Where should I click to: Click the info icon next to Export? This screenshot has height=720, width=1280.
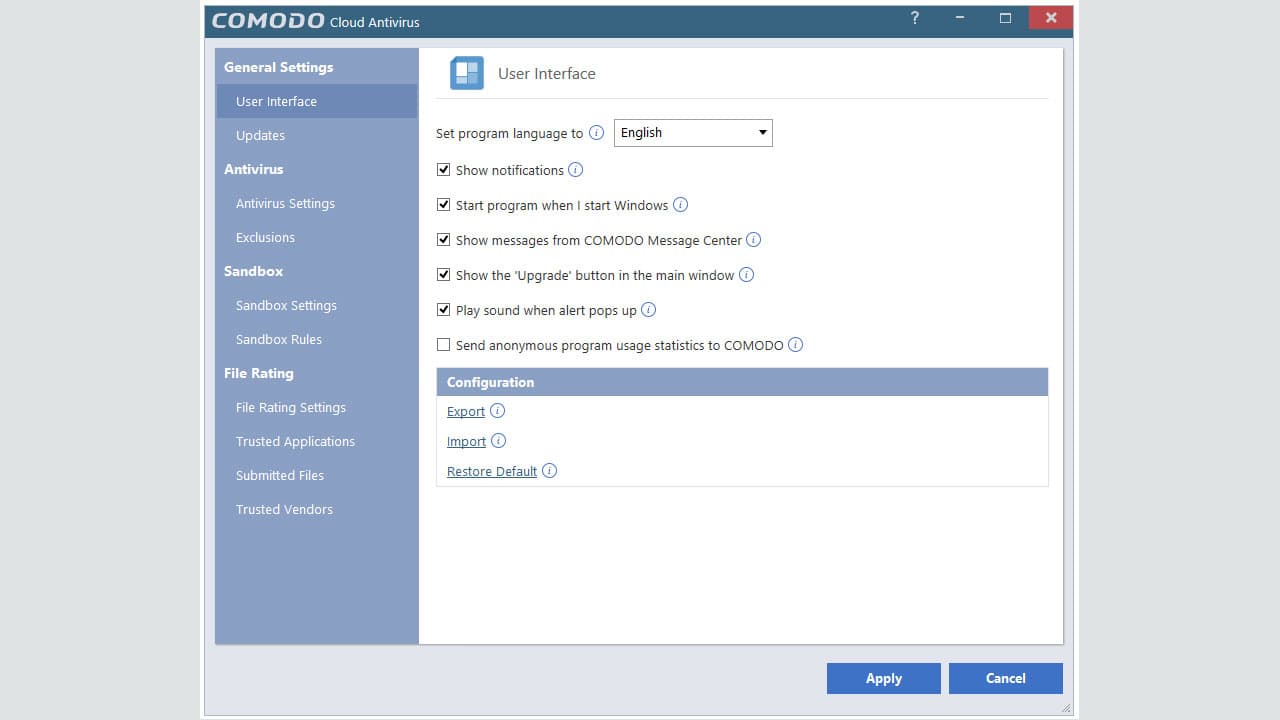(x=497, y=411)
